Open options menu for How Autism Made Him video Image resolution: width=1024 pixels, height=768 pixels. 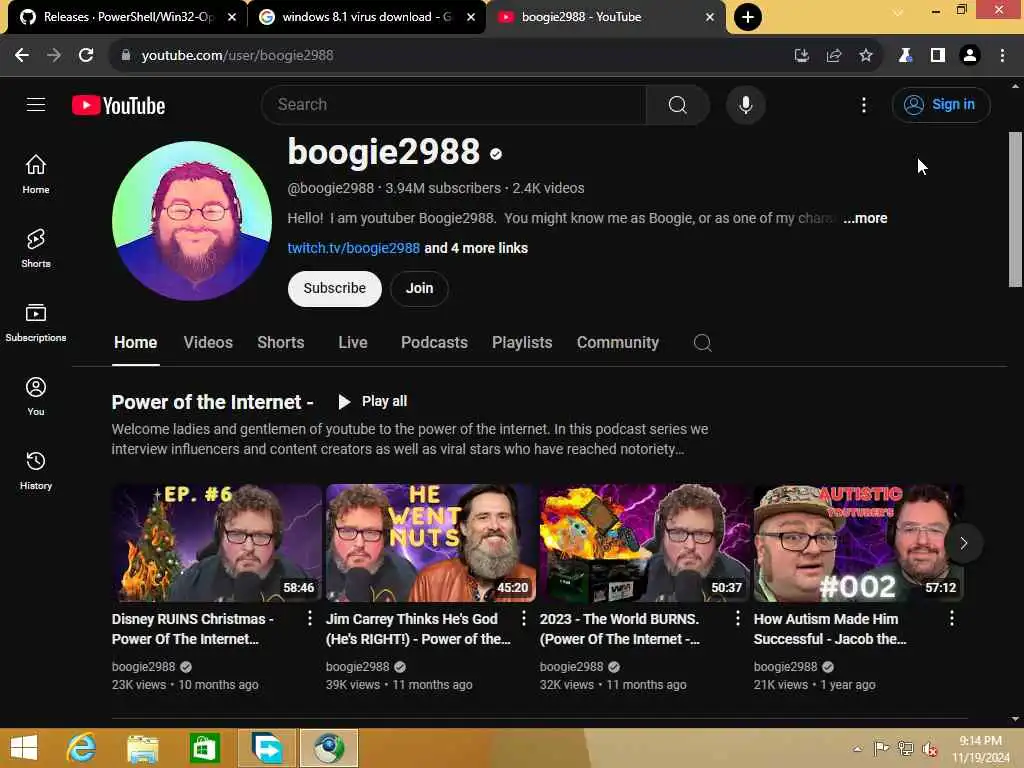tap(952, 618)
